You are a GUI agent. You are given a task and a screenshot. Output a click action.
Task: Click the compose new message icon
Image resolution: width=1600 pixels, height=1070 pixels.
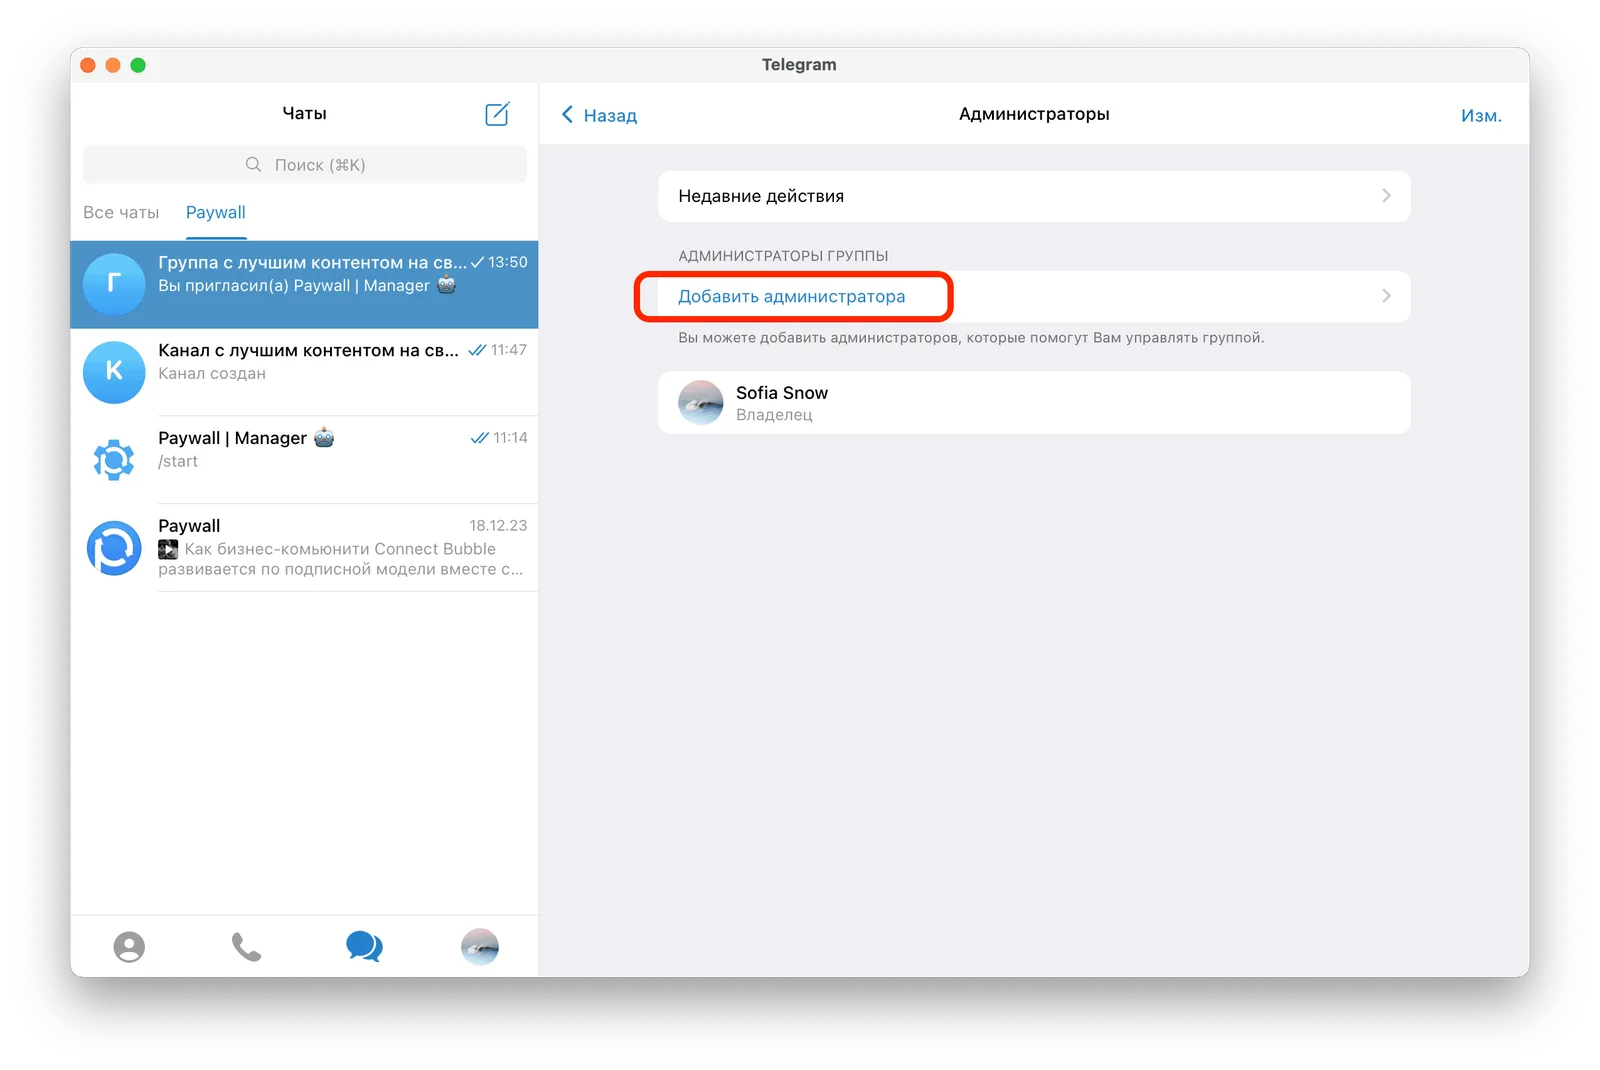coord(497,114)
